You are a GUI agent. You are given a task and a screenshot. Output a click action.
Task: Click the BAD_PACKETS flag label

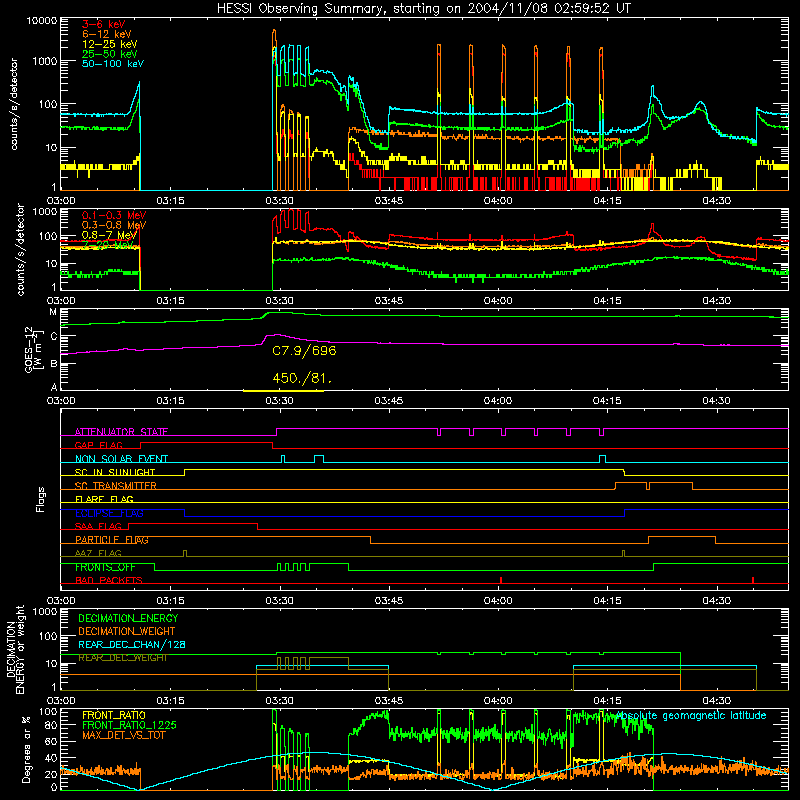109,581
